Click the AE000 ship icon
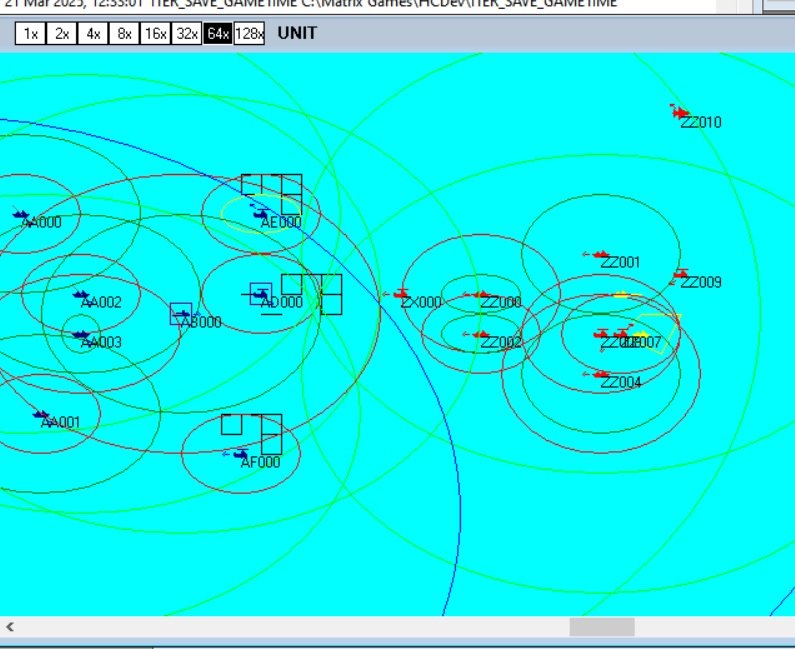This screenshot has width=795, height=649. tap(260, 214)
